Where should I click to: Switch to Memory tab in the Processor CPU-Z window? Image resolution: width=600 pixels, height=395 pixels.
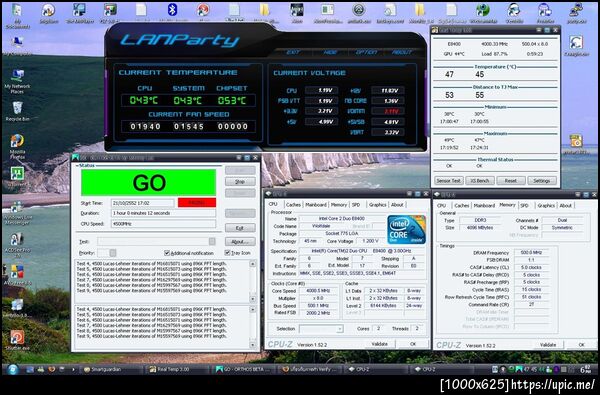339,205
